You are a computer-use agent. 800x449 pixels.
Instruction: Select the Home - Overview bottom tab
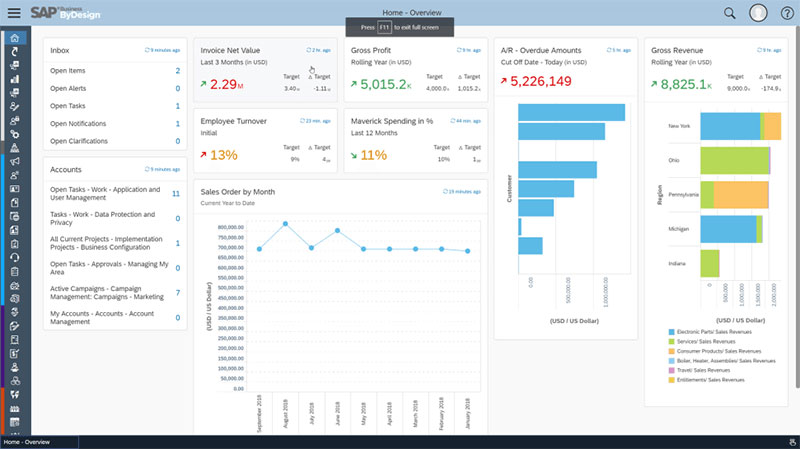click(40, 442)
